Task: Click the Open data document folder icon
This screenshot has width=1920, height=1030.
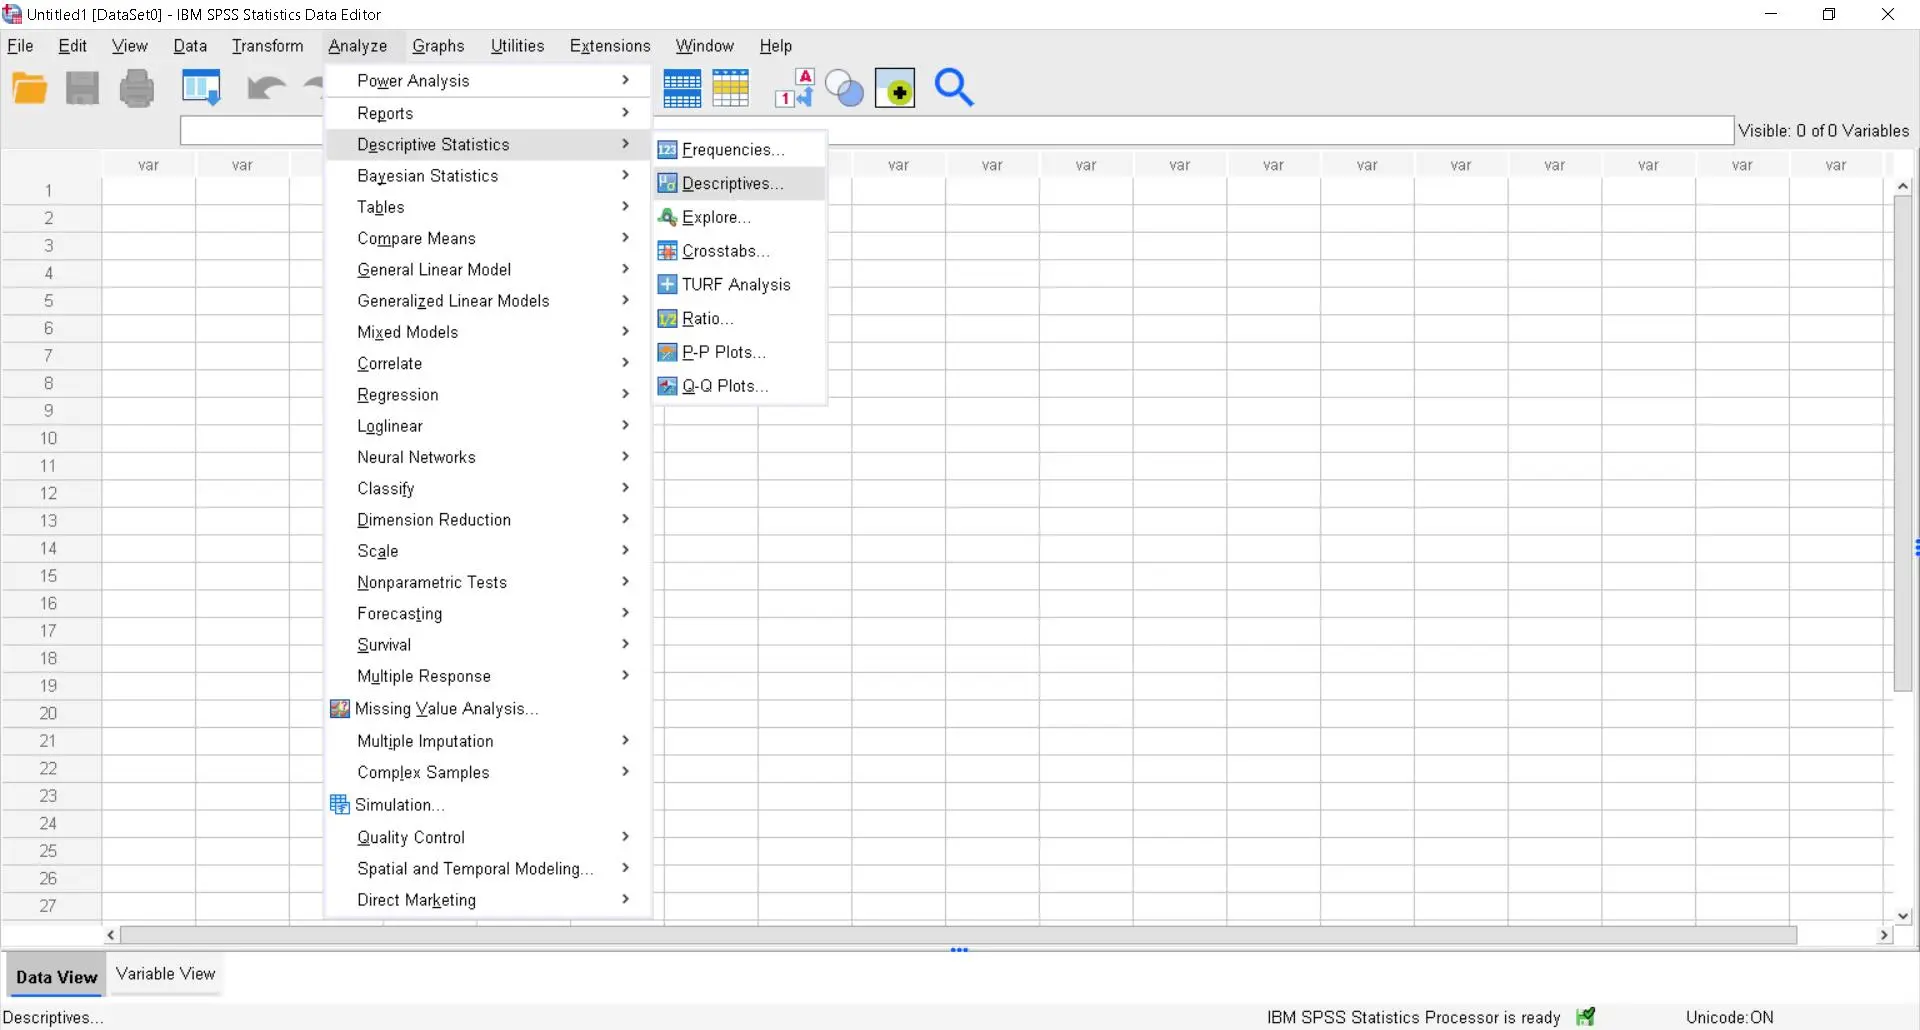Action: (x=30, y=89)
